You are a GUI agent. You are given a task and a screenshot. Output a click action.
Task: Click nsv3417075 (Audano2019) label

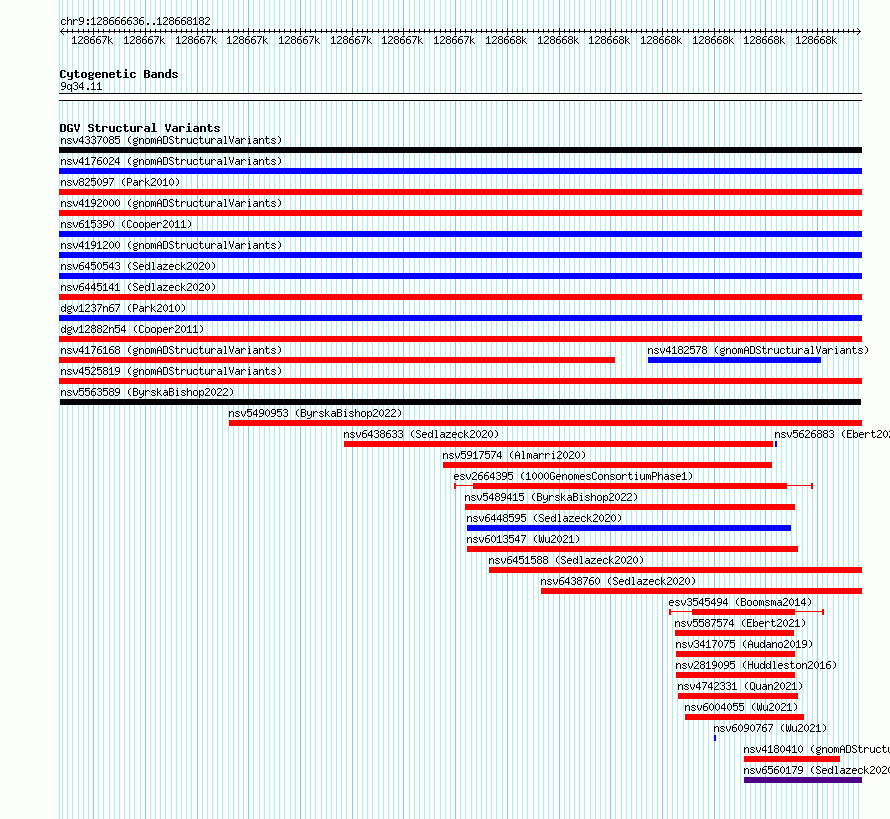744,644
